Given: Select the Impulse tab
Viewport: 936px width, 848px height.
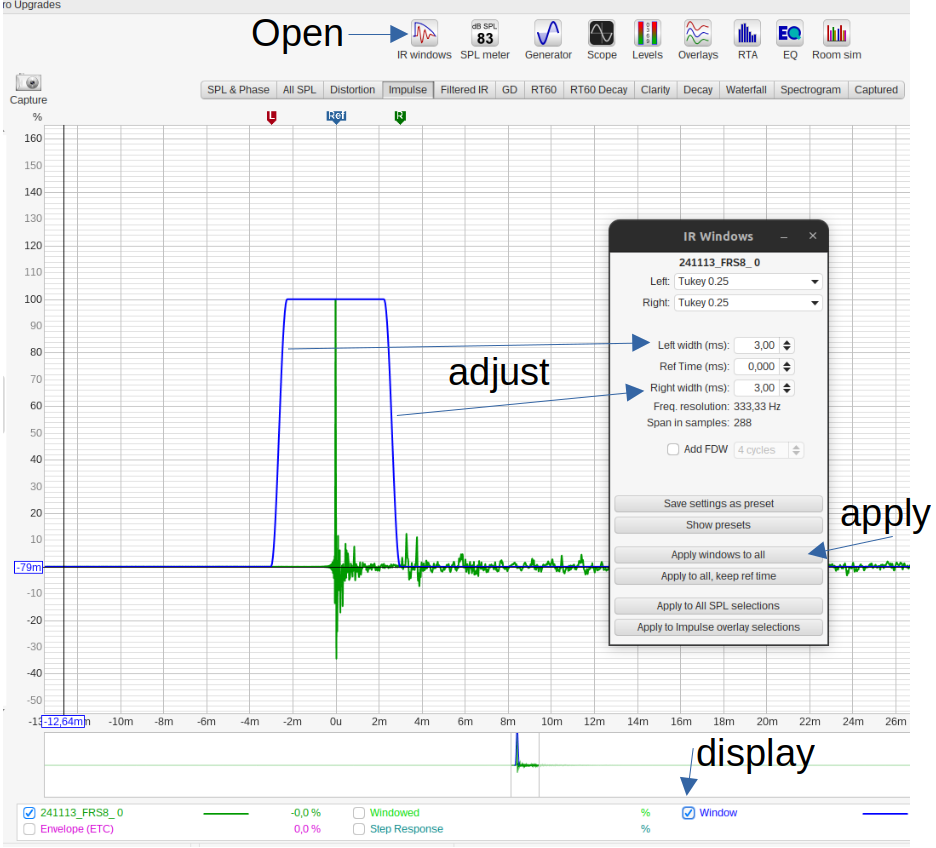Looking at the screenshot, I should point(408,90).
